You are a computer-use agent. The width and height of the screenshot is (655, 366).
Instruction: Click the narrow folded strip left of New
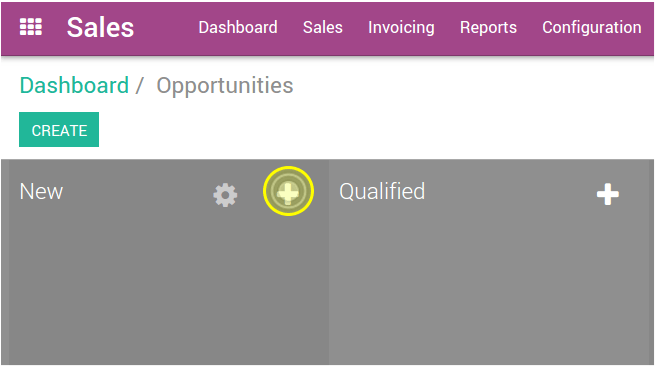pos(5,262)
